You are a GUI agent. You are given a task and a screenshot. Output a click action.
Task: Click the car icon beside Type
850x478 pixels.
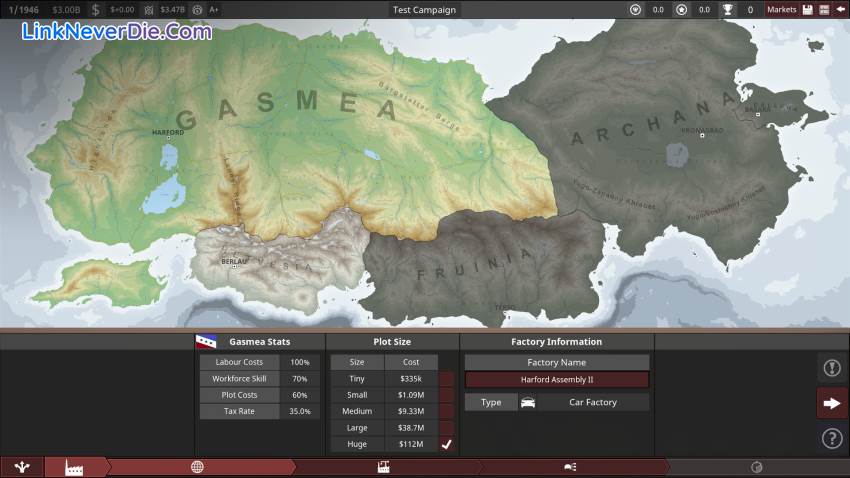coord(528,402)
